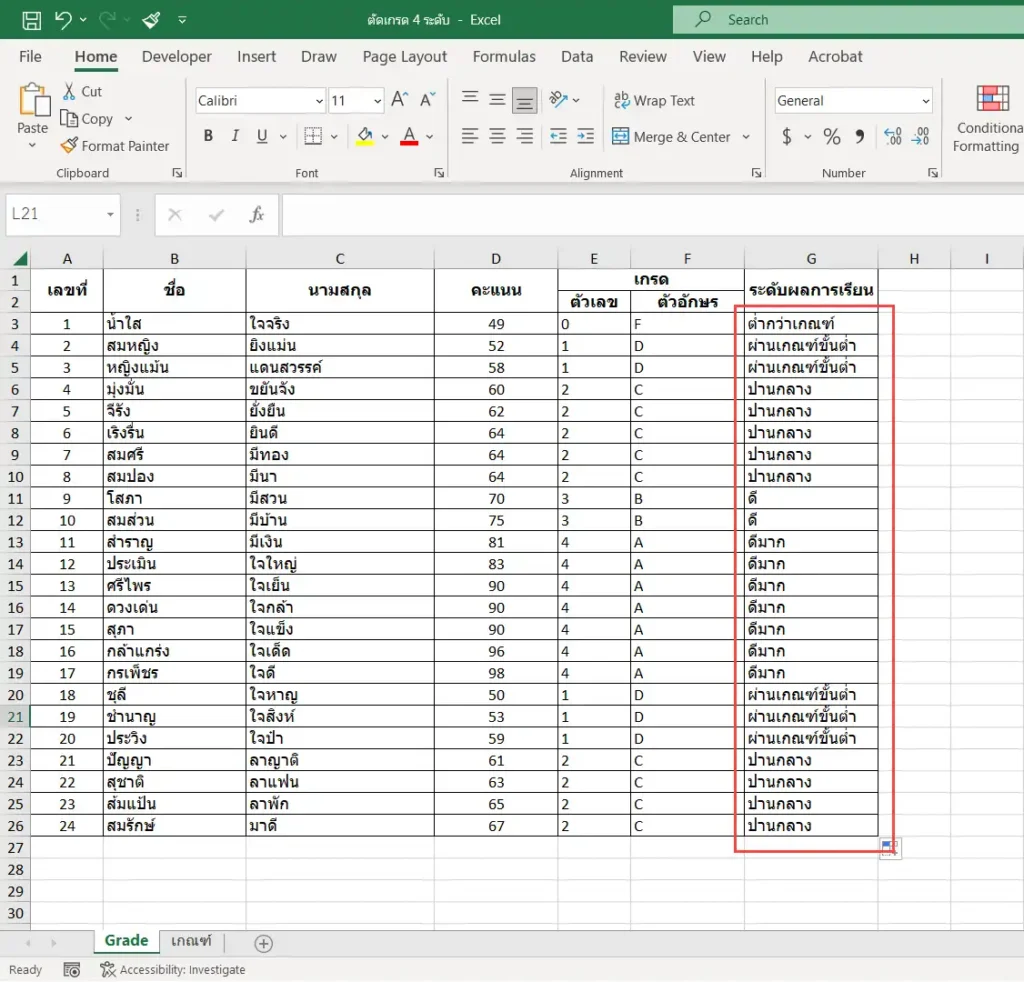1024x982 pixels.
Task: Click the Insert Function fx icon
Action: pos(257,214)
